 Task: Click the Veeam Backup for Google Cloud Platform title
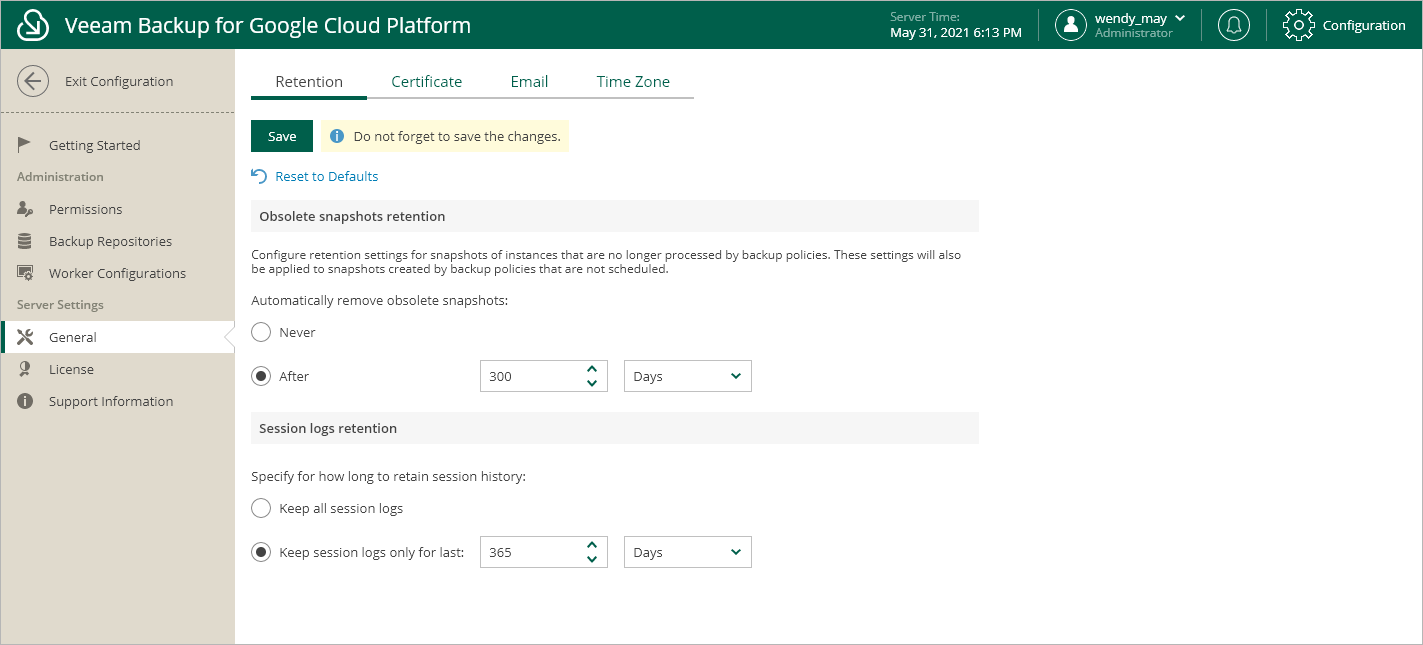(x=268, y=25)
